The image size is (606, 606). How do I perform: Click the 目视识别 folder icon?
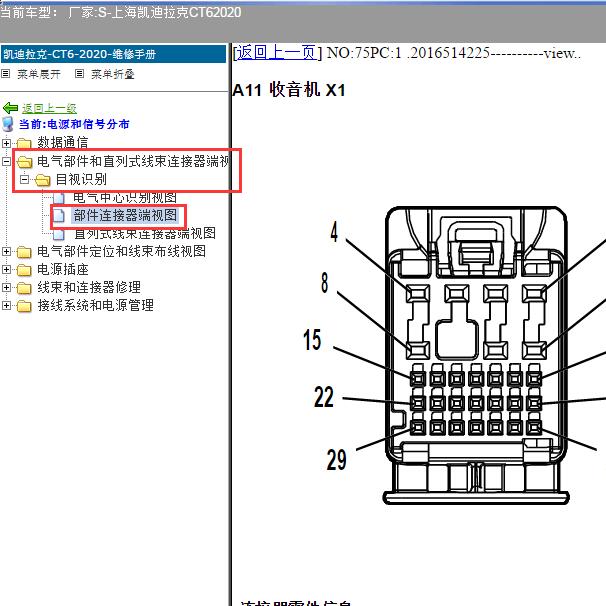click(x=43, y=180)
